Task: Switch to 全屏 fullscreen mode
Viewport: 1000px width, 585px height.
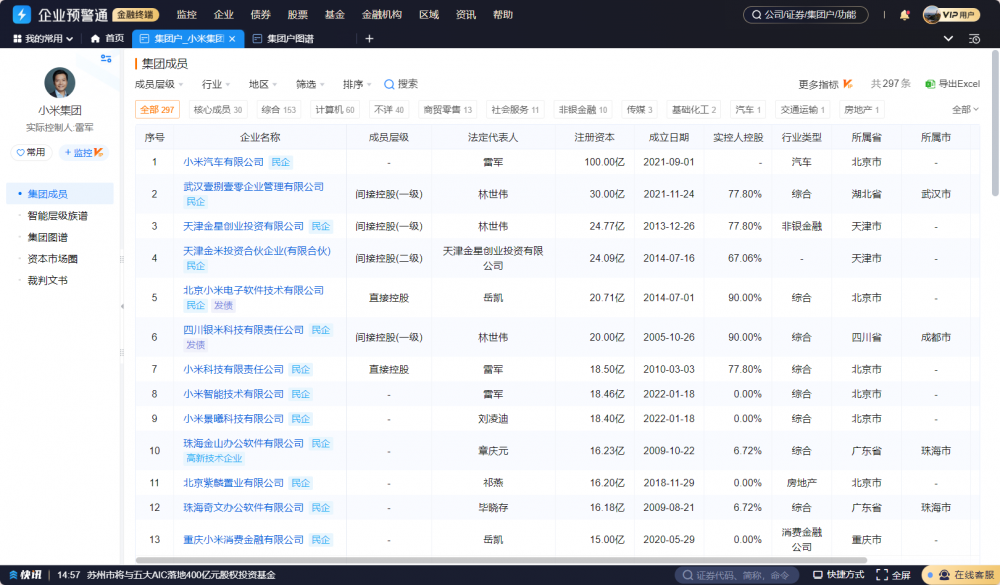Action: (893, 575)
